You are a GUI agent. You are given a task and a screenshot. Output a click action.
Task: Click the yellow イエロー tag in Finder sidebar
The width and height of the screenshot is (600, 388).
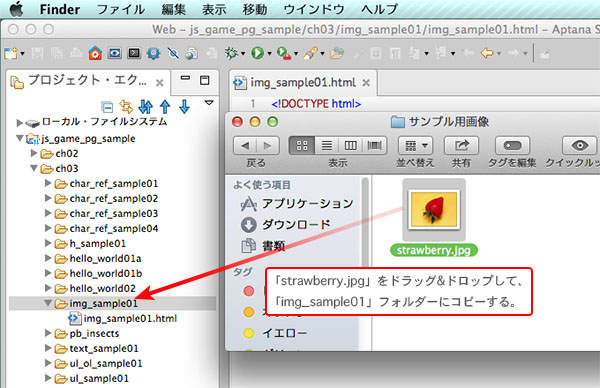tap(275, 333)
